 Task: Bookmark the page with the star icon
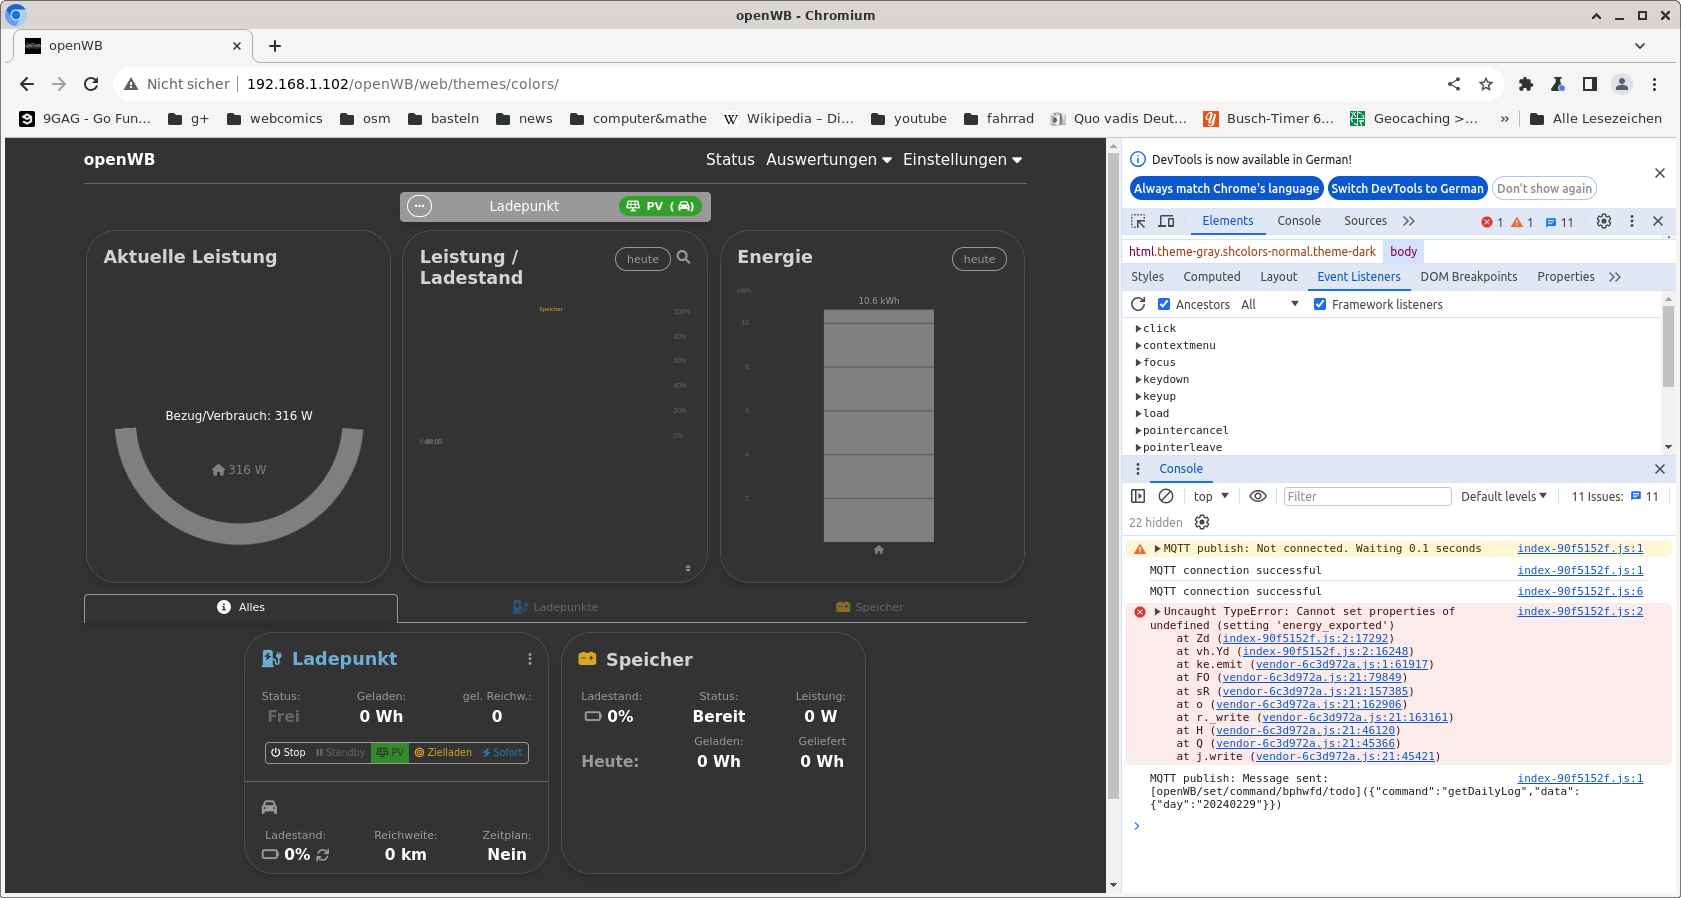[x=1486, y=84]
